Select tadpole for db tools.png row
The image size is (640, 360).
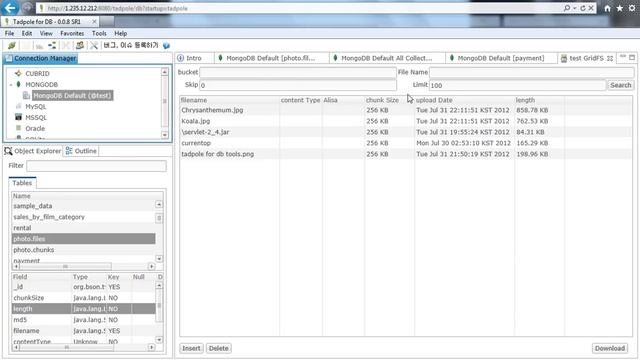tap(406, 154)
